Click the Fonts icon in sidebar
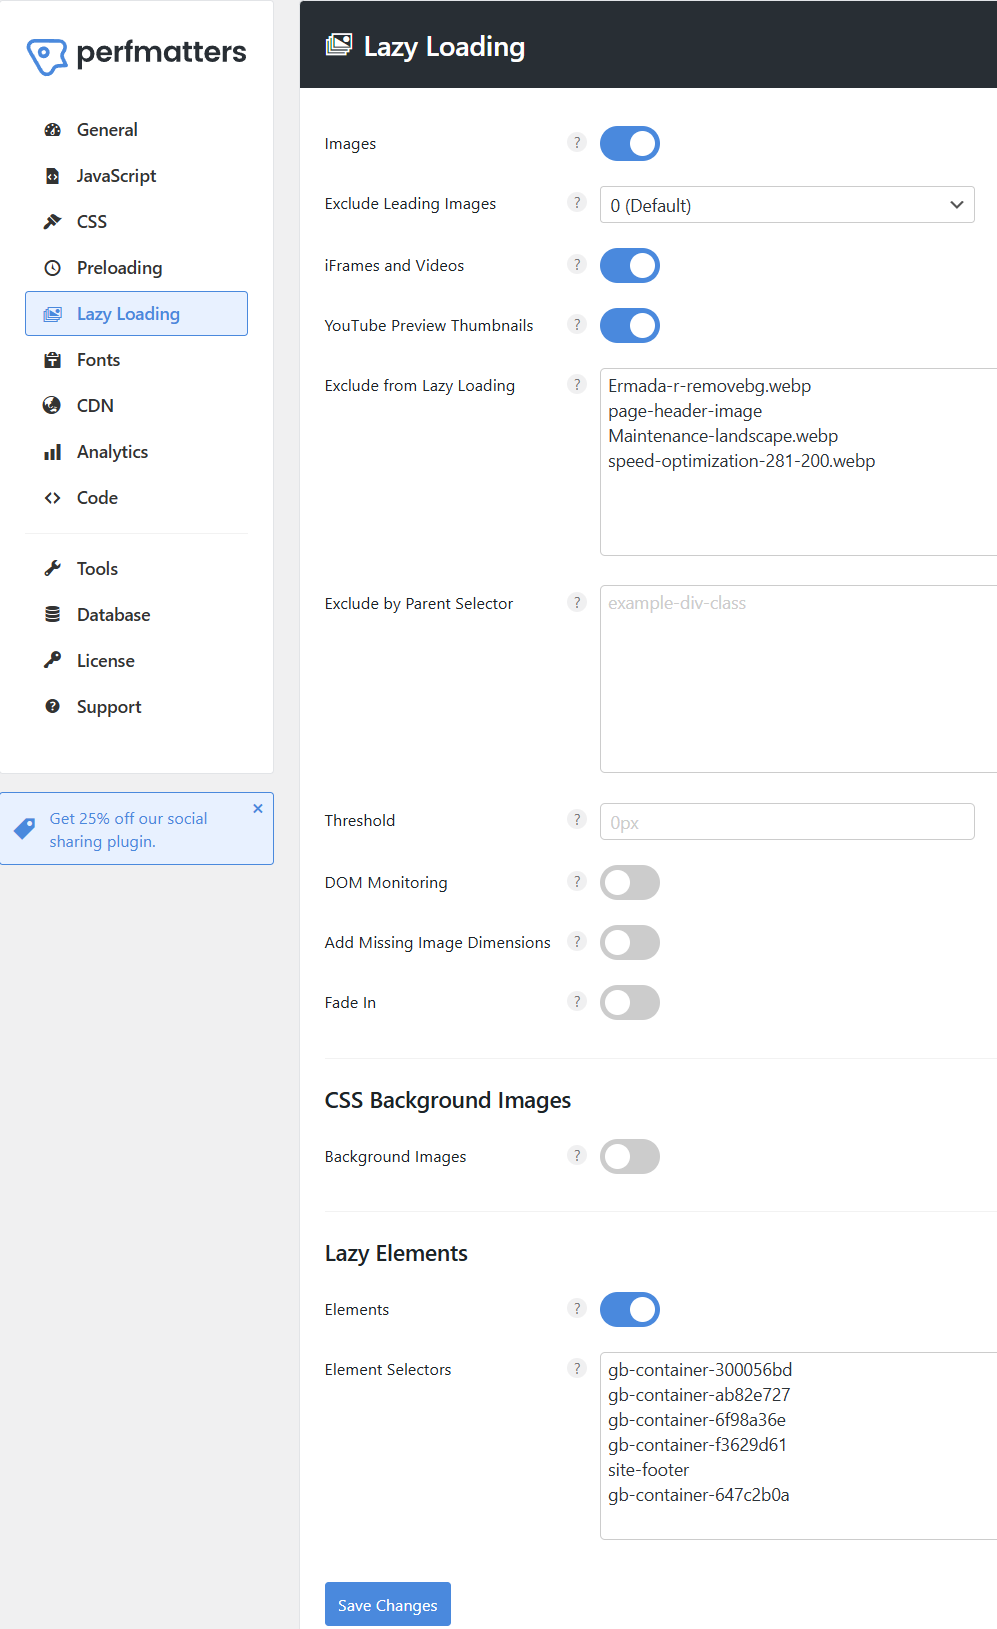997x1629 pixels. pyautogui.click(x=53, y=360)
